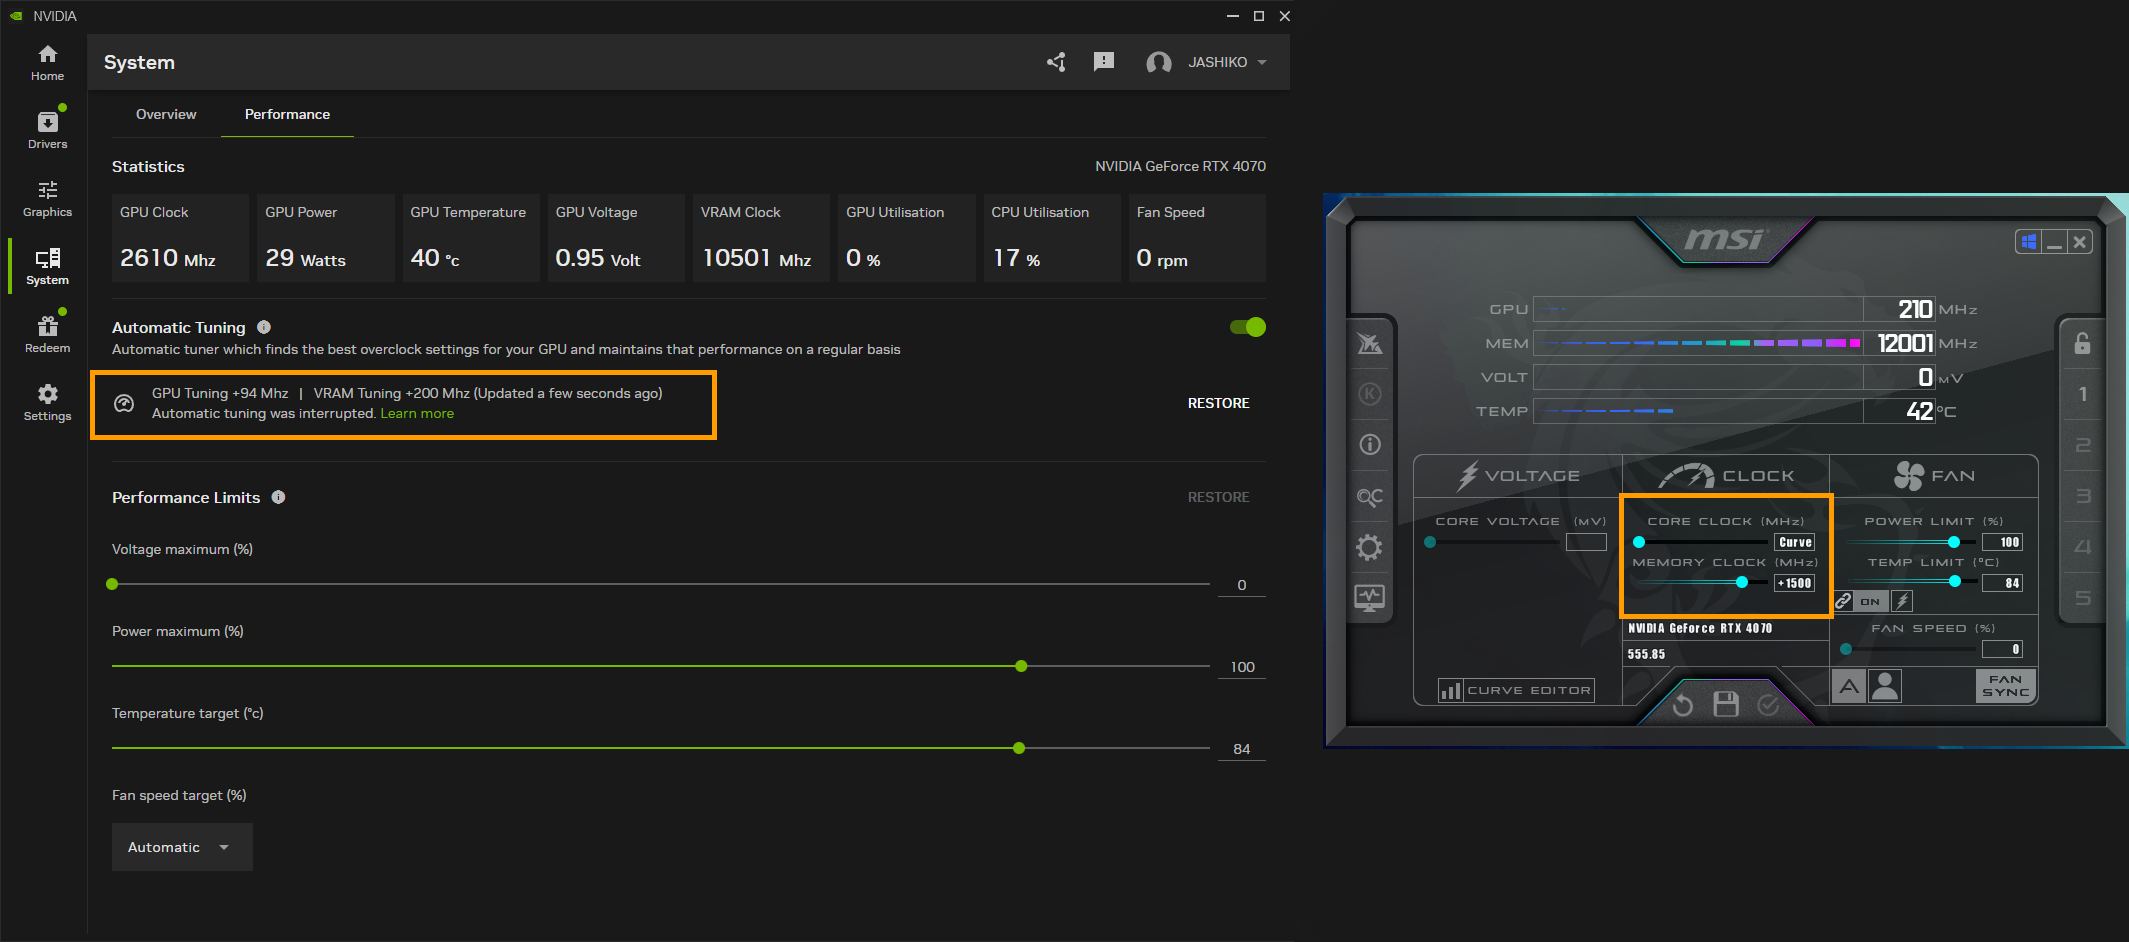The image size is (2129, 942).
Task: Click the Temperature target value 84 field
Action: tap(1242, 749)
